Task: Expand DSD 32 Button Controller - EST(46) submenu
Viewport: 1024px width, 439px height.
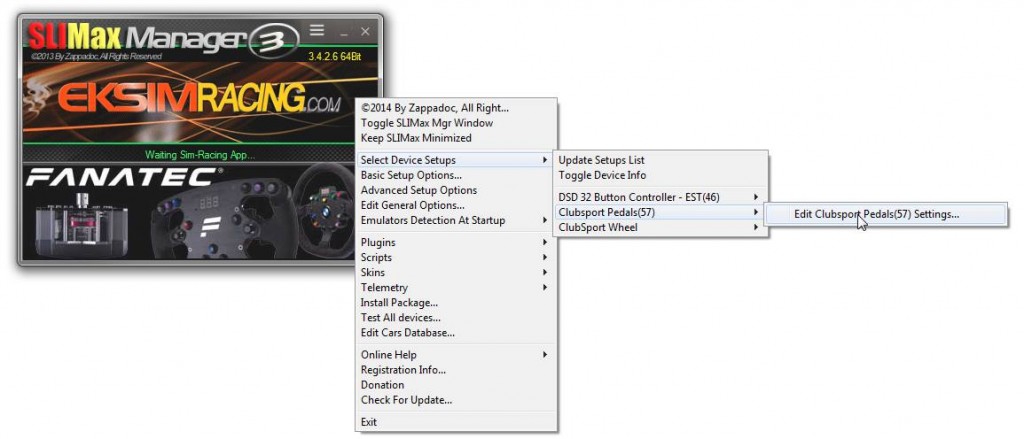Action: [x=660, y=197]
